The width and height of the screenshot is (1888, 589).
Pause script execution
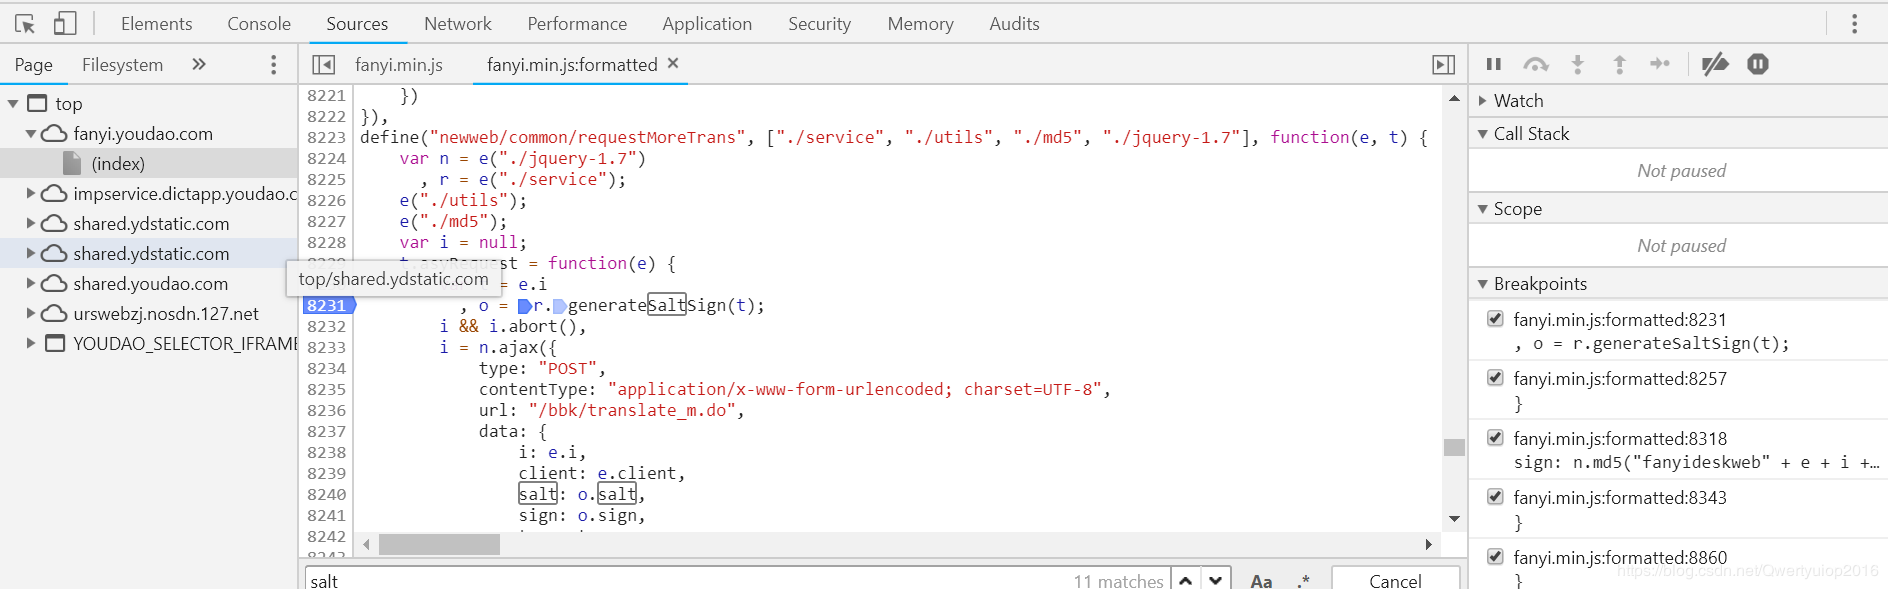(x=1494, y=64)
